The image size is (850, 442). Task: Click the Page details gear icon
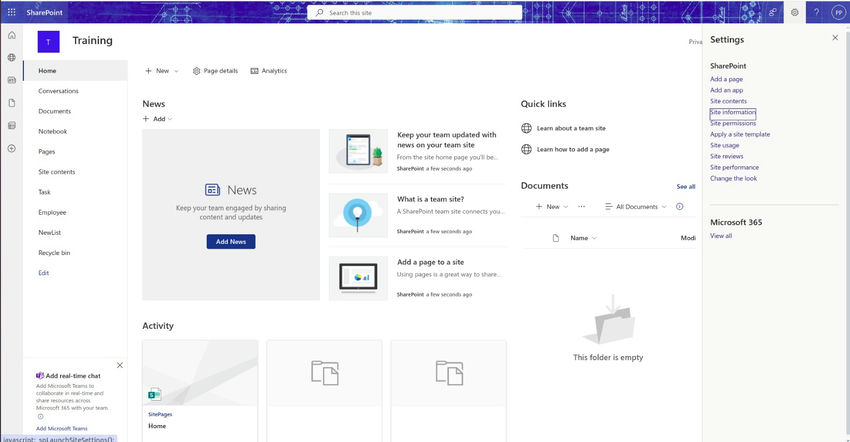196,71
